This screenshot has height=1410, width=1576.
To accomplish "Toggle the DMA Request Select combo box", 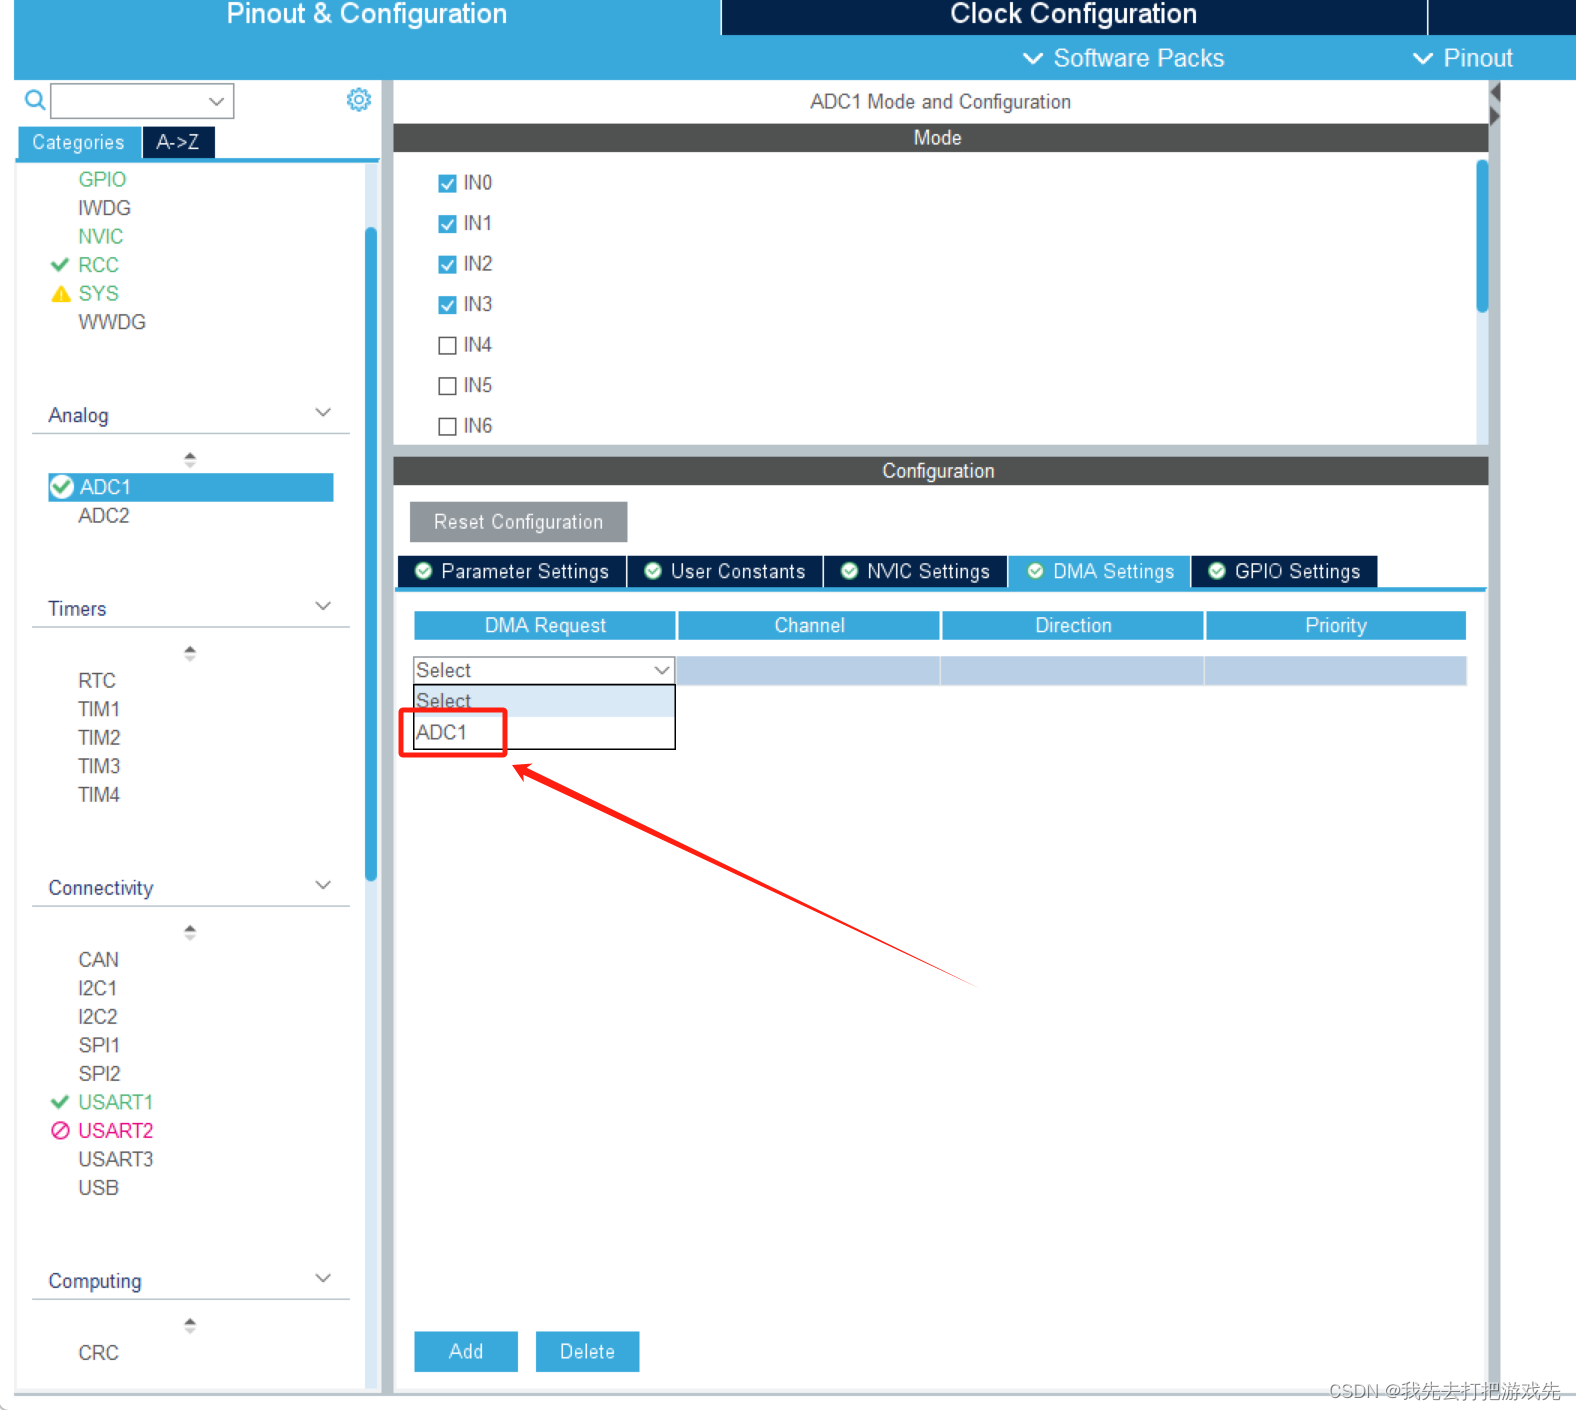I will [544, 670].
